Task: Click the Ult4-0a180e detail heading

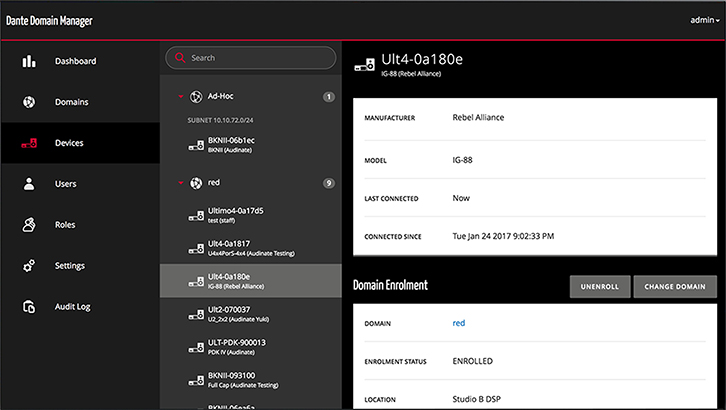Action: click(x=422, y=59)
